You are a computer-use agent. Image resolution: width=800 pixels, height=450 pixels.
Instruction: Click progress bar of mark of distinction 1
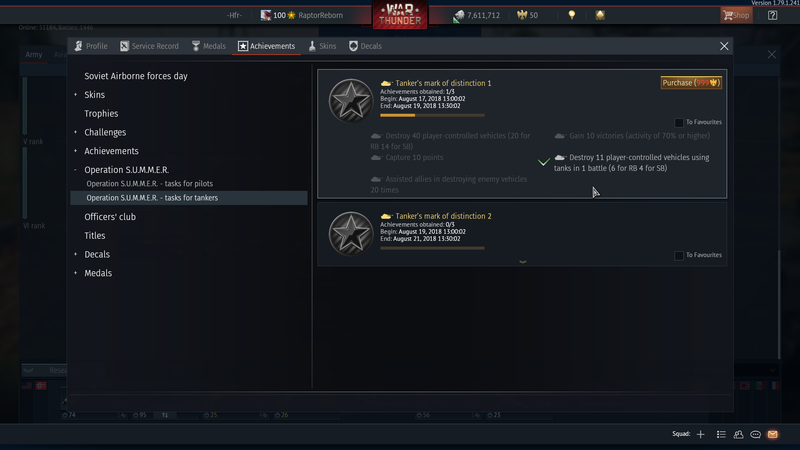(x=432, y=115)
